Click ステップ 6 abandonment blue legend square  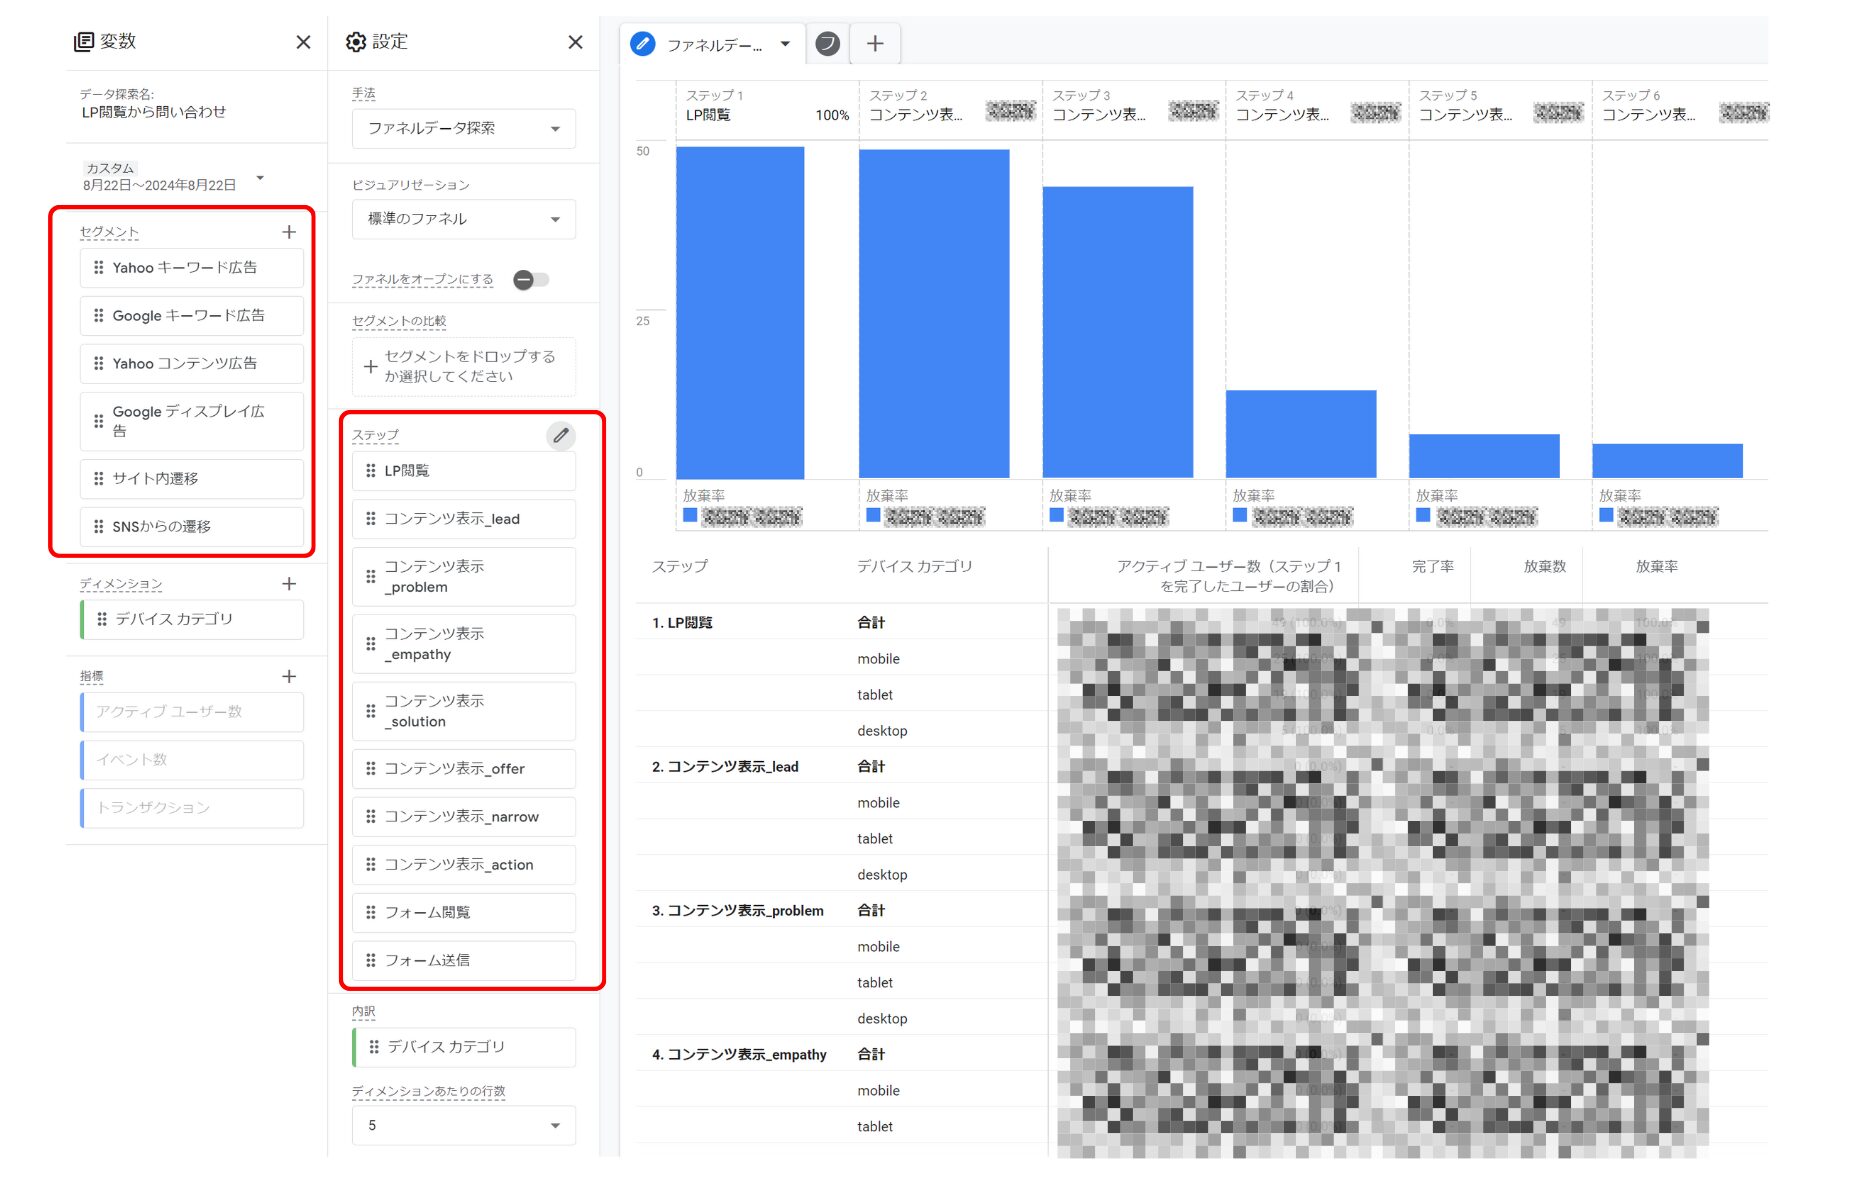point(1606,515)
